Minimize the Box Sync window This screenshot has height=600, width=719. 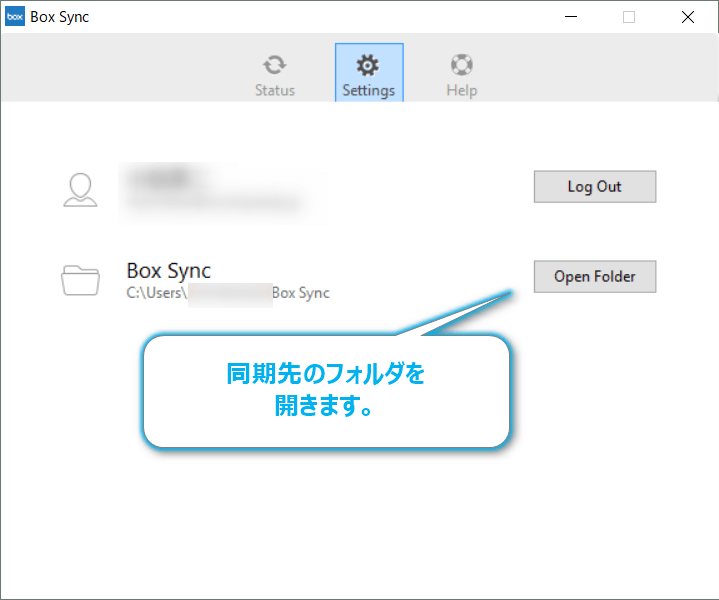click(x=570, y=17)
